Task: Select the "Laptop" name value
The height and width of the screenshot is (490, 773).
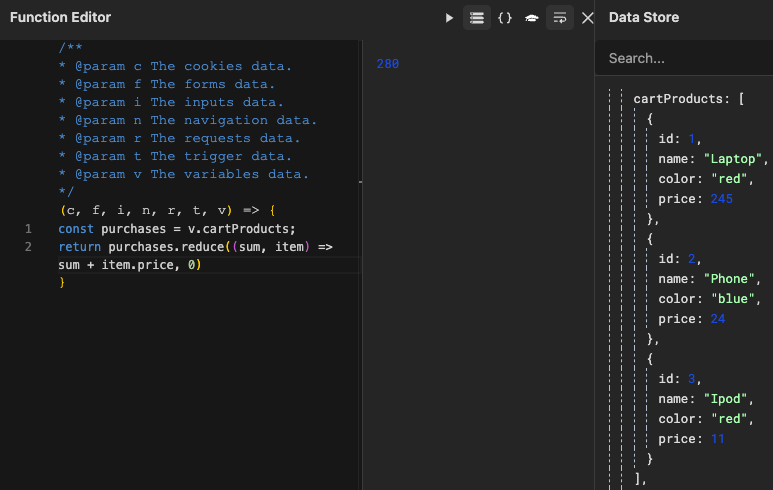Action: 733,159
